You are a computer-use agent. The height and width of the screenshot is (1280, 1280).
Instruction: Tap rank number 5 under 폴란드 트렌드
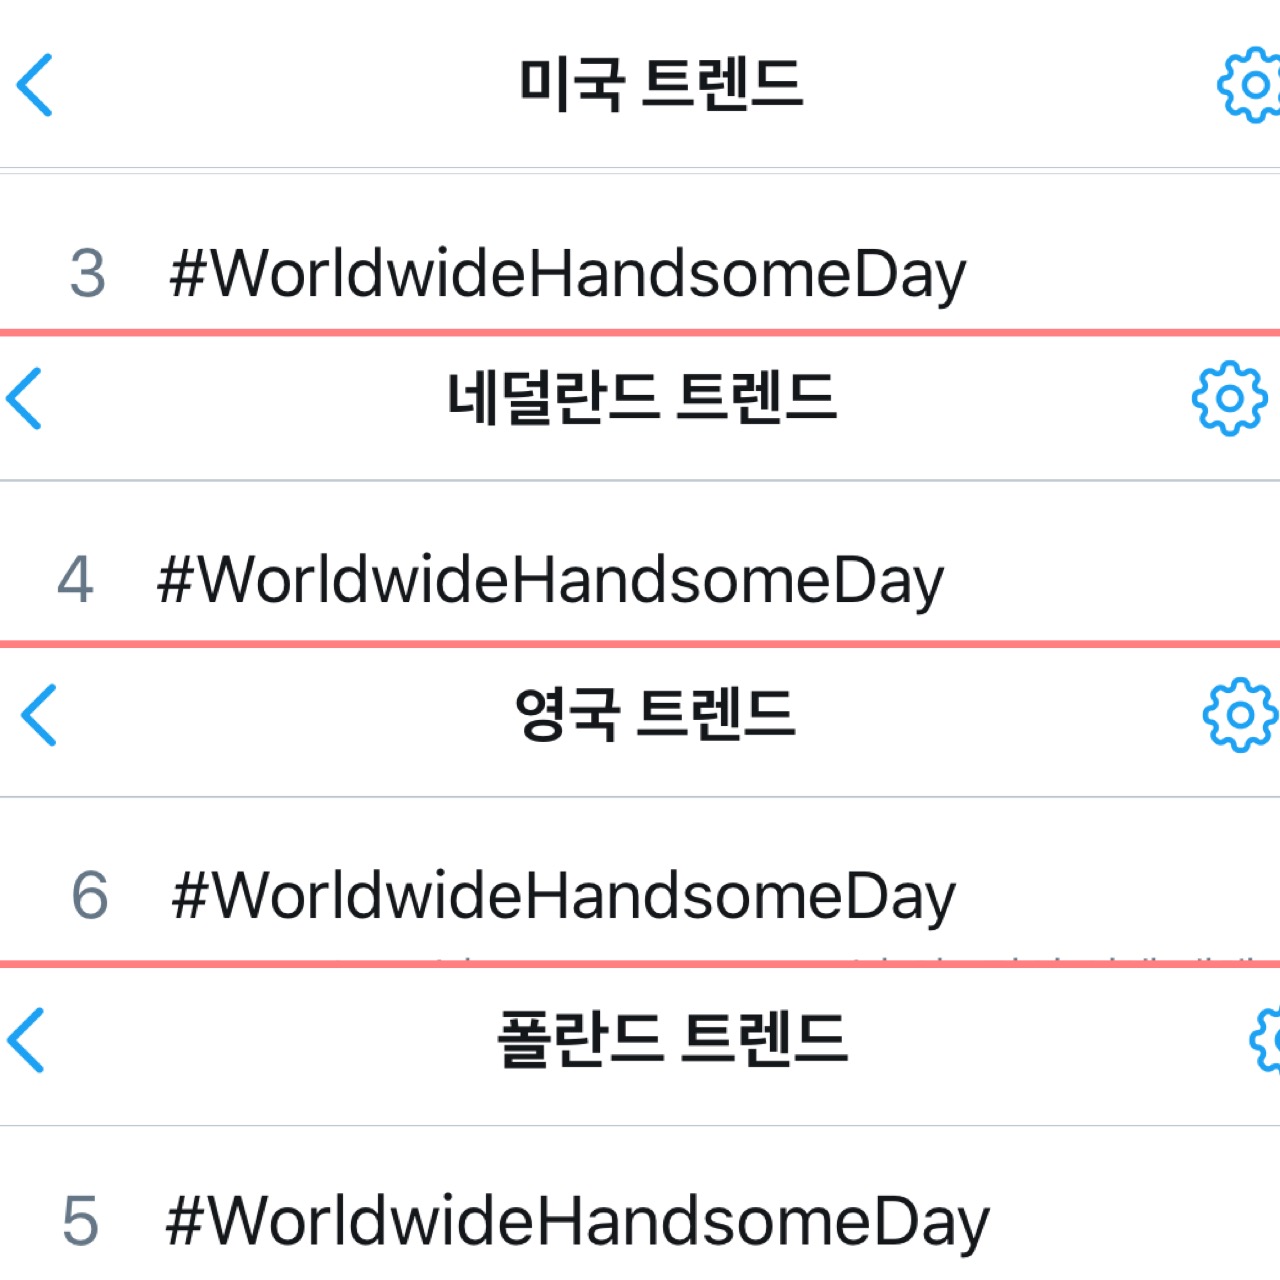pos(81,1222)
